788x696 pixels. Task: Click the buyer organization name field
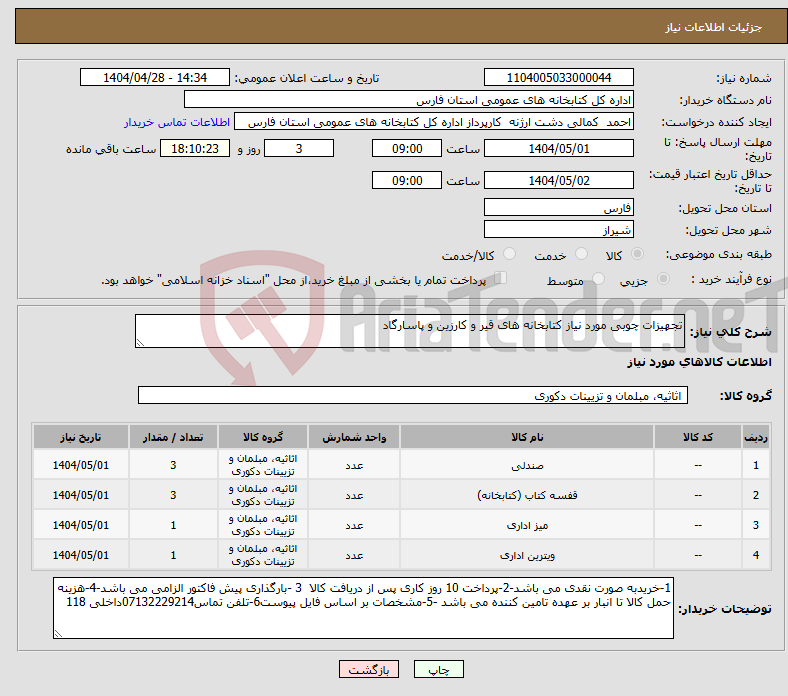pos(409,100)
